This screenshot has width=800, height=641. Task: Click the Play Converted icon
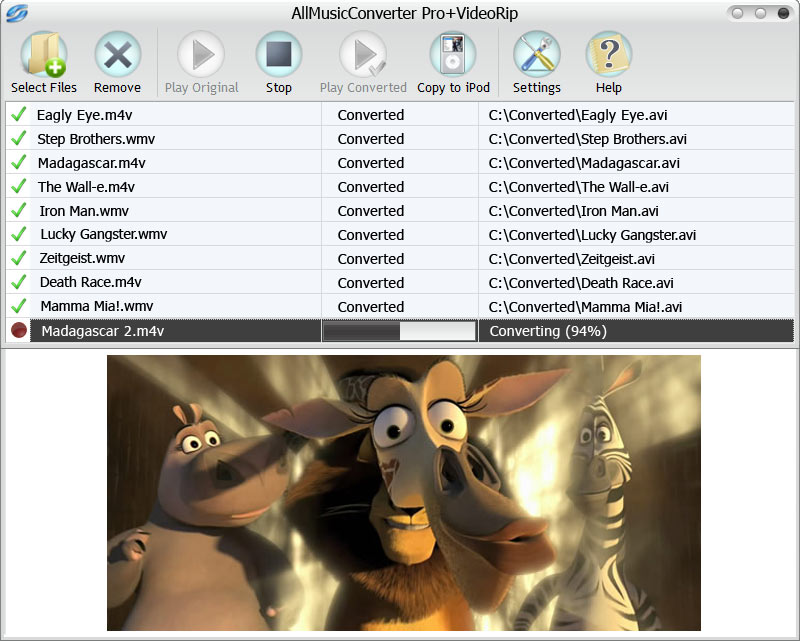pyautogui.click(x=363, y=55)
